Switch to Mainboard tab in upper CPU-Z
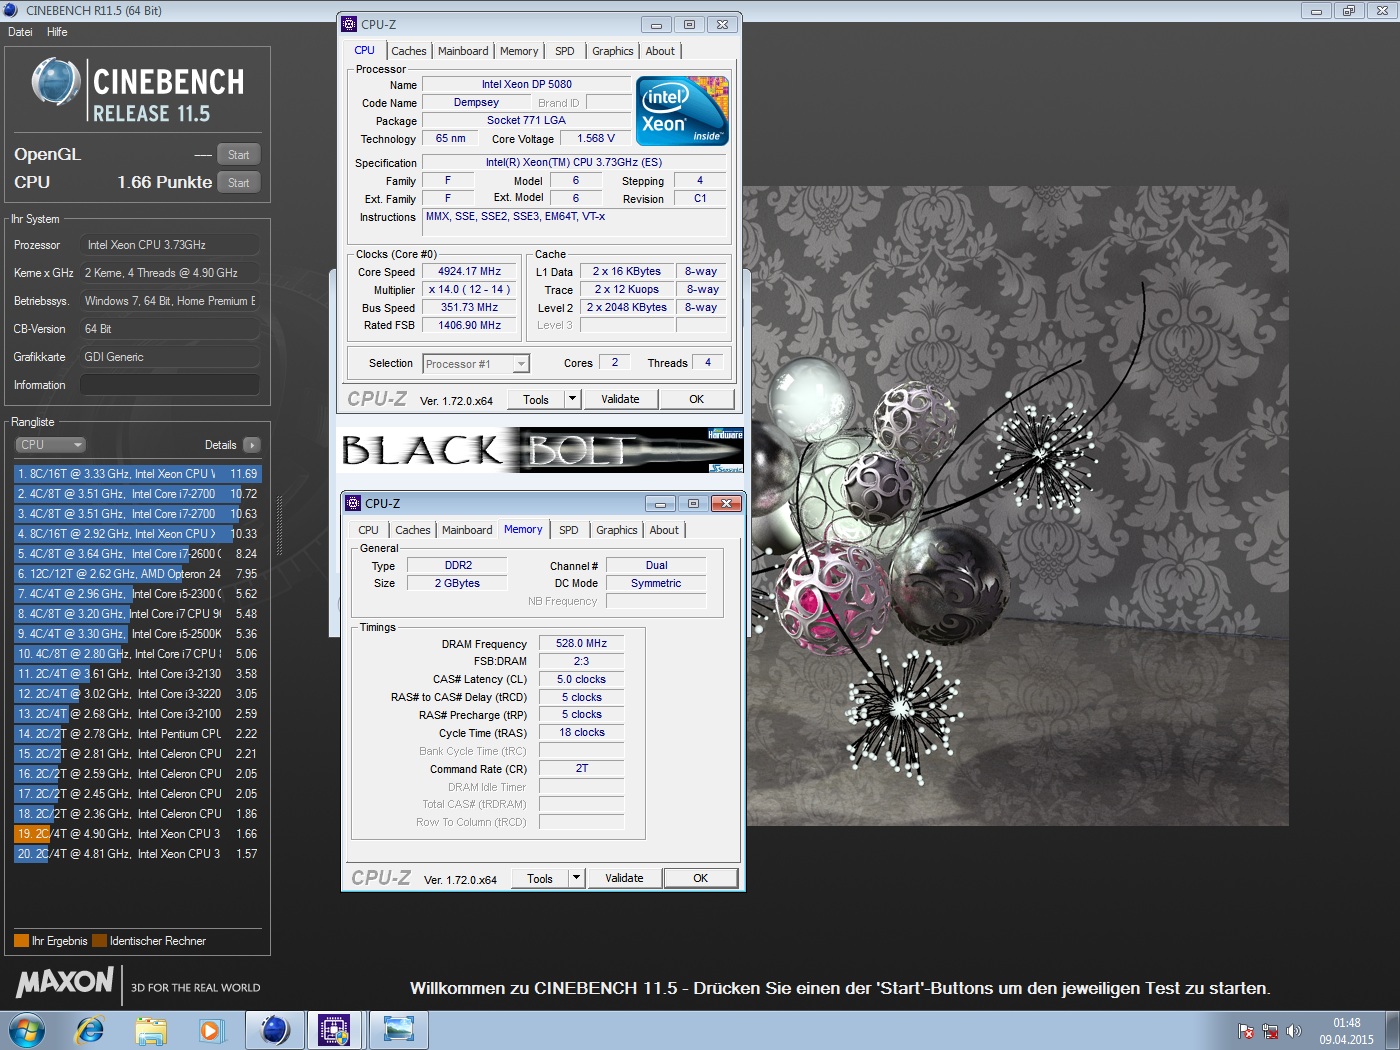The image size is (1400, 1050). tap(463, 51)
